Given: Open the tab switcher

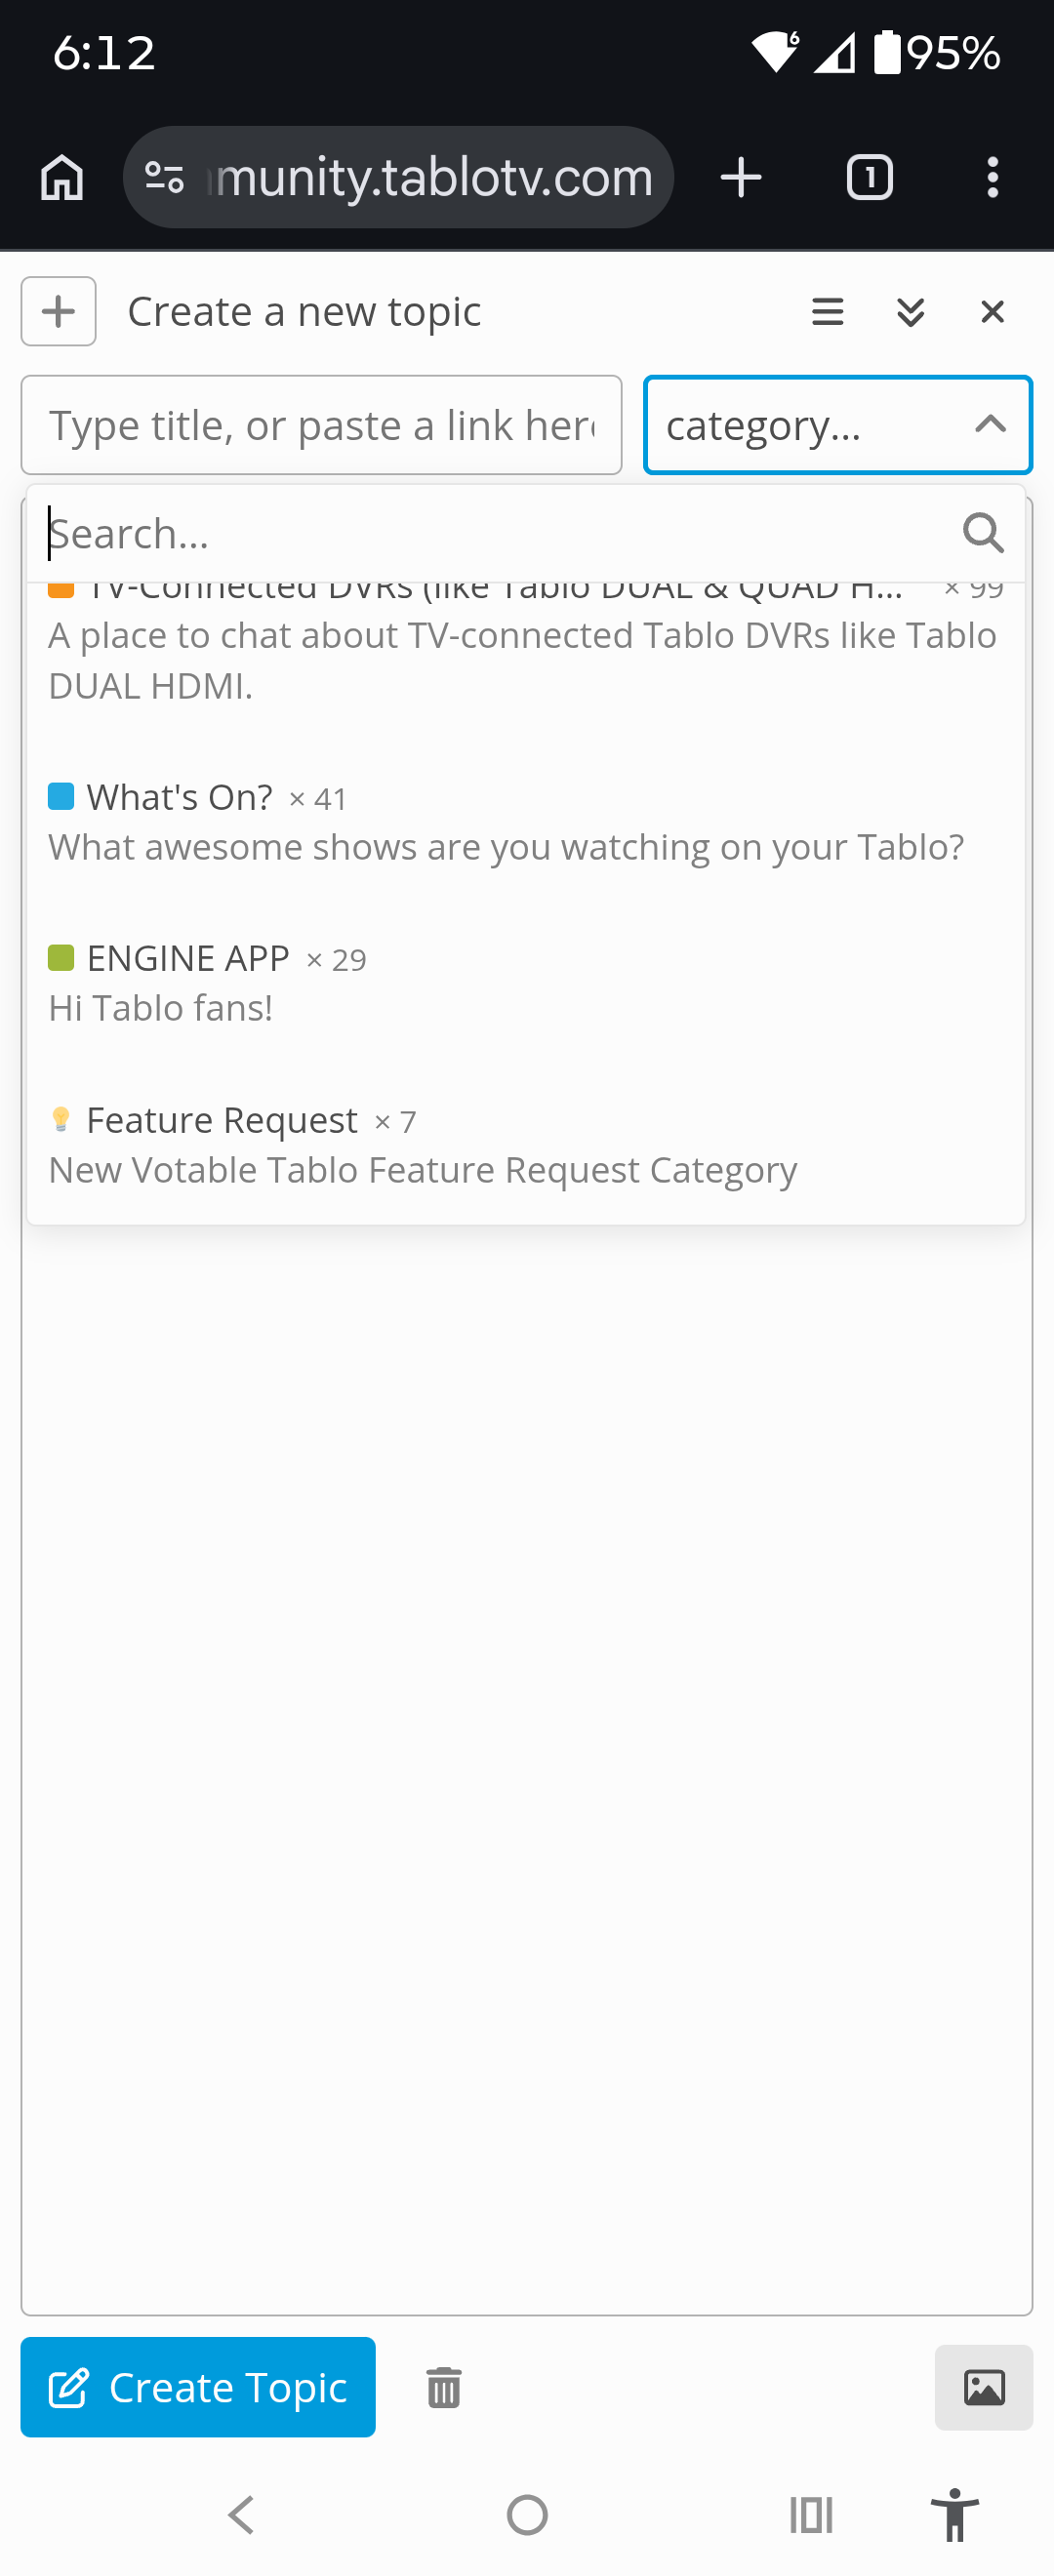Looking at the screenshot, I should tap(870, 178).
